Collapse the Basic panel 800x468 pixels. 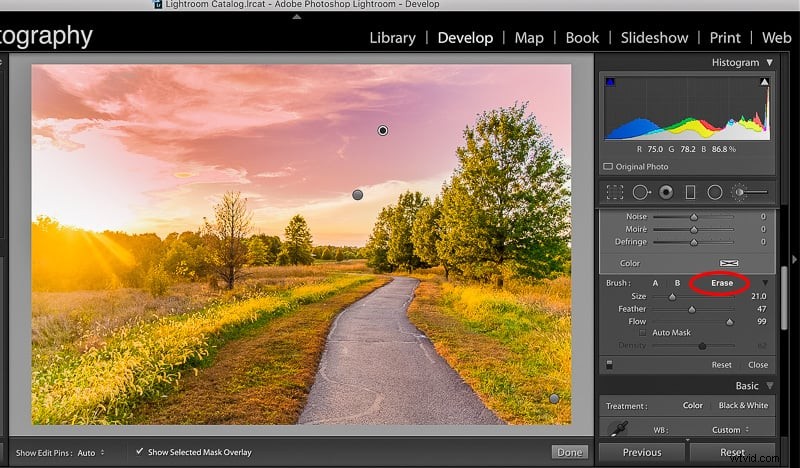pos(769,386)
